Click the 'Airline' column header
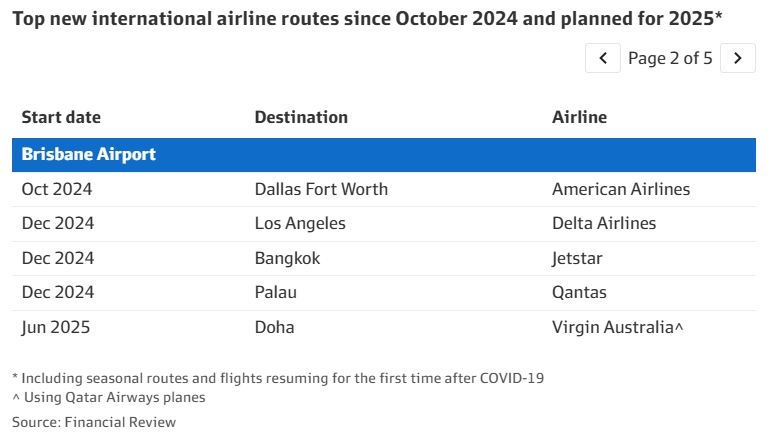 (579, 117)
